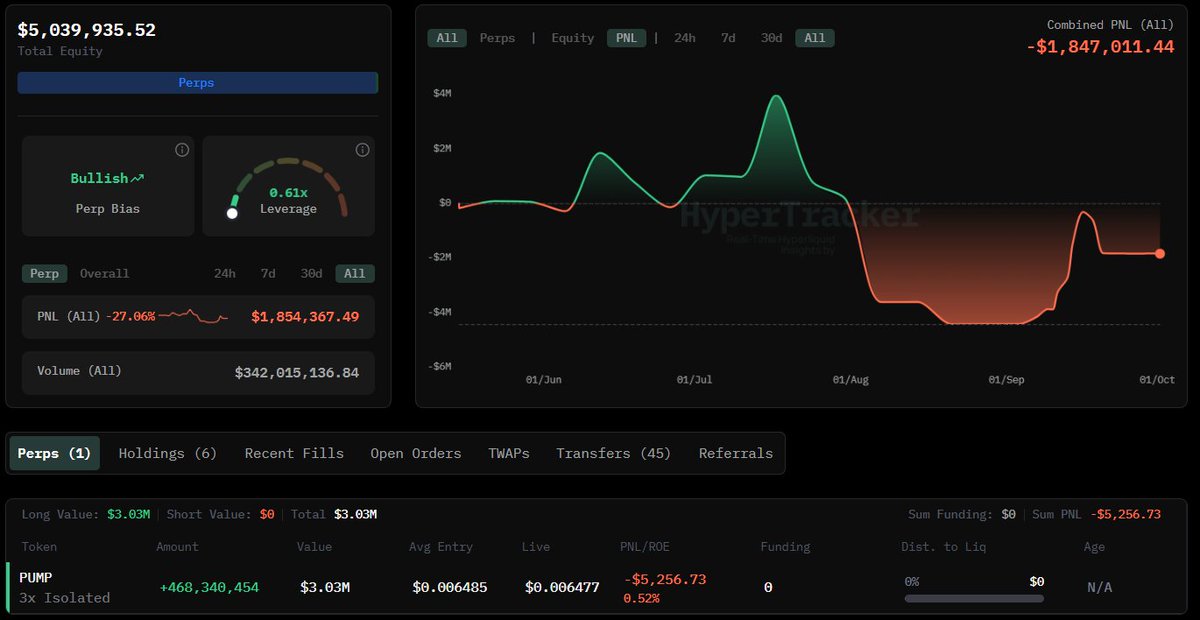Click the PNL (All) $1,854,367.49 value

tap(305, 316)
